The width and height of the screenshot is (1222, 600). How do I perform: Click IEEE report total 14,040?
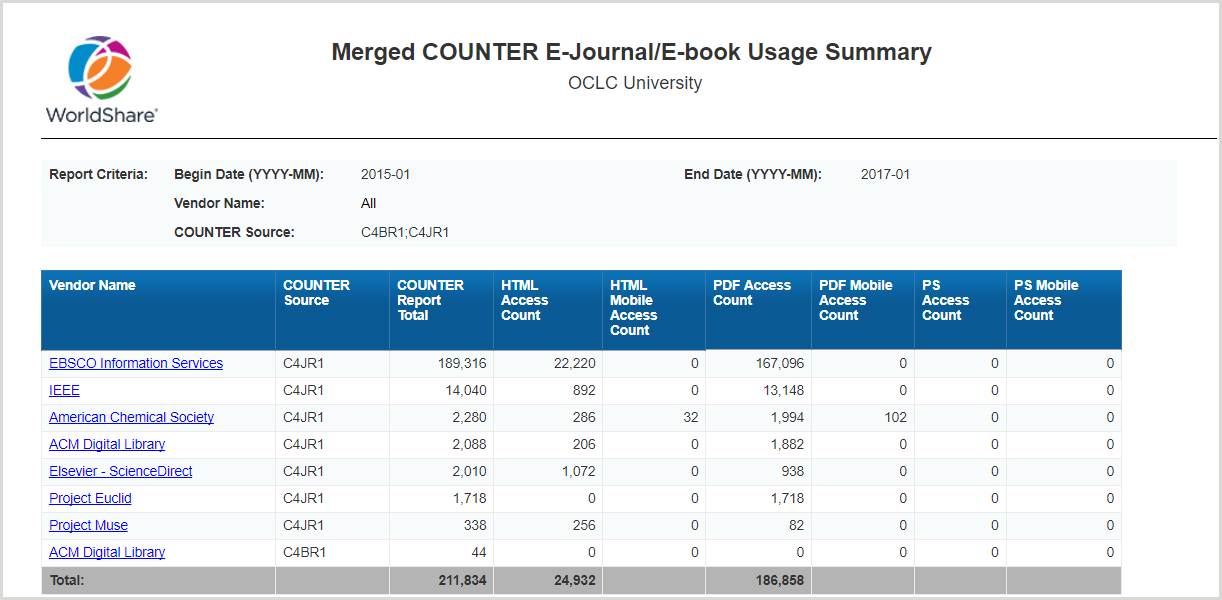466,390
